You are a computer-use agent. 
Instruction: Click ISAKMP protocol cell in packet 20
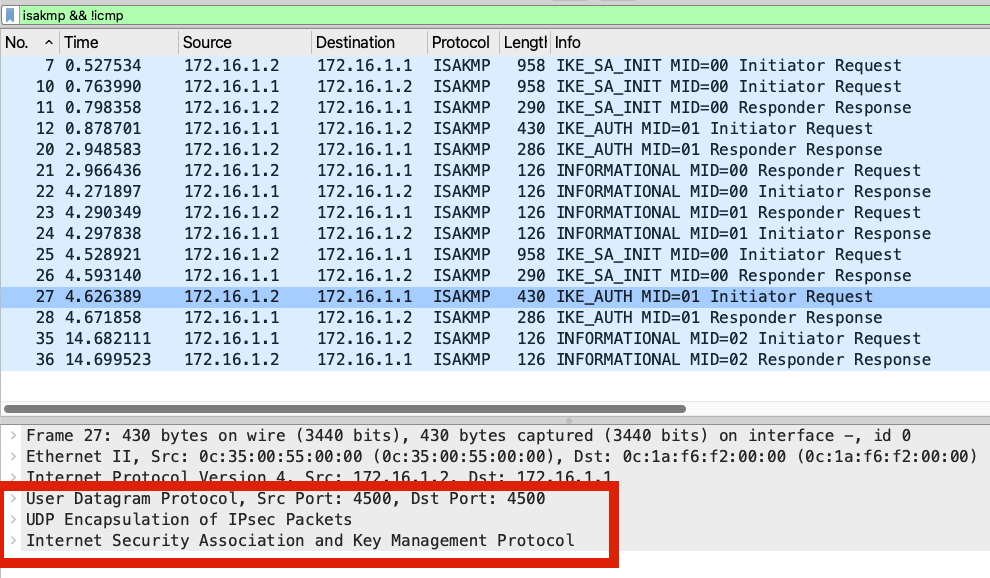pos(462,150)
